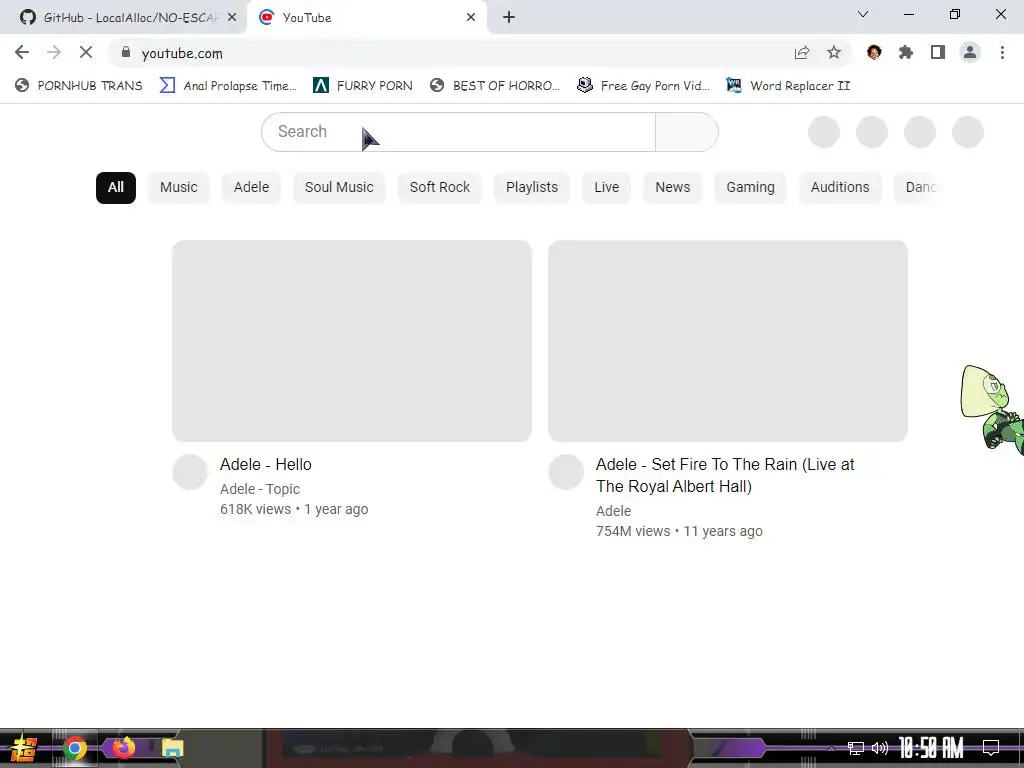The image size is (1024, 768).
Task: Open the notification center icon
Action: 991,748
